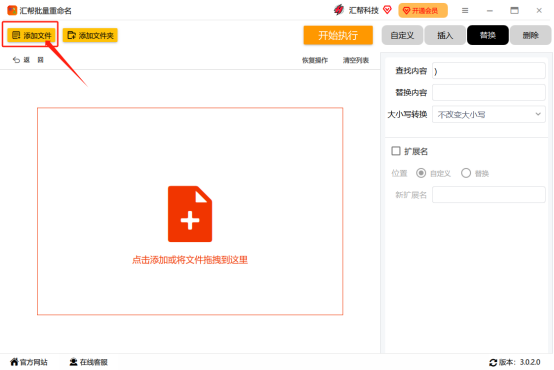The width and height of the screenshot is (554, 370).
Task: Open the 大小写转换 dropdown
Action: pyautogui.click(x=489, y=114)
